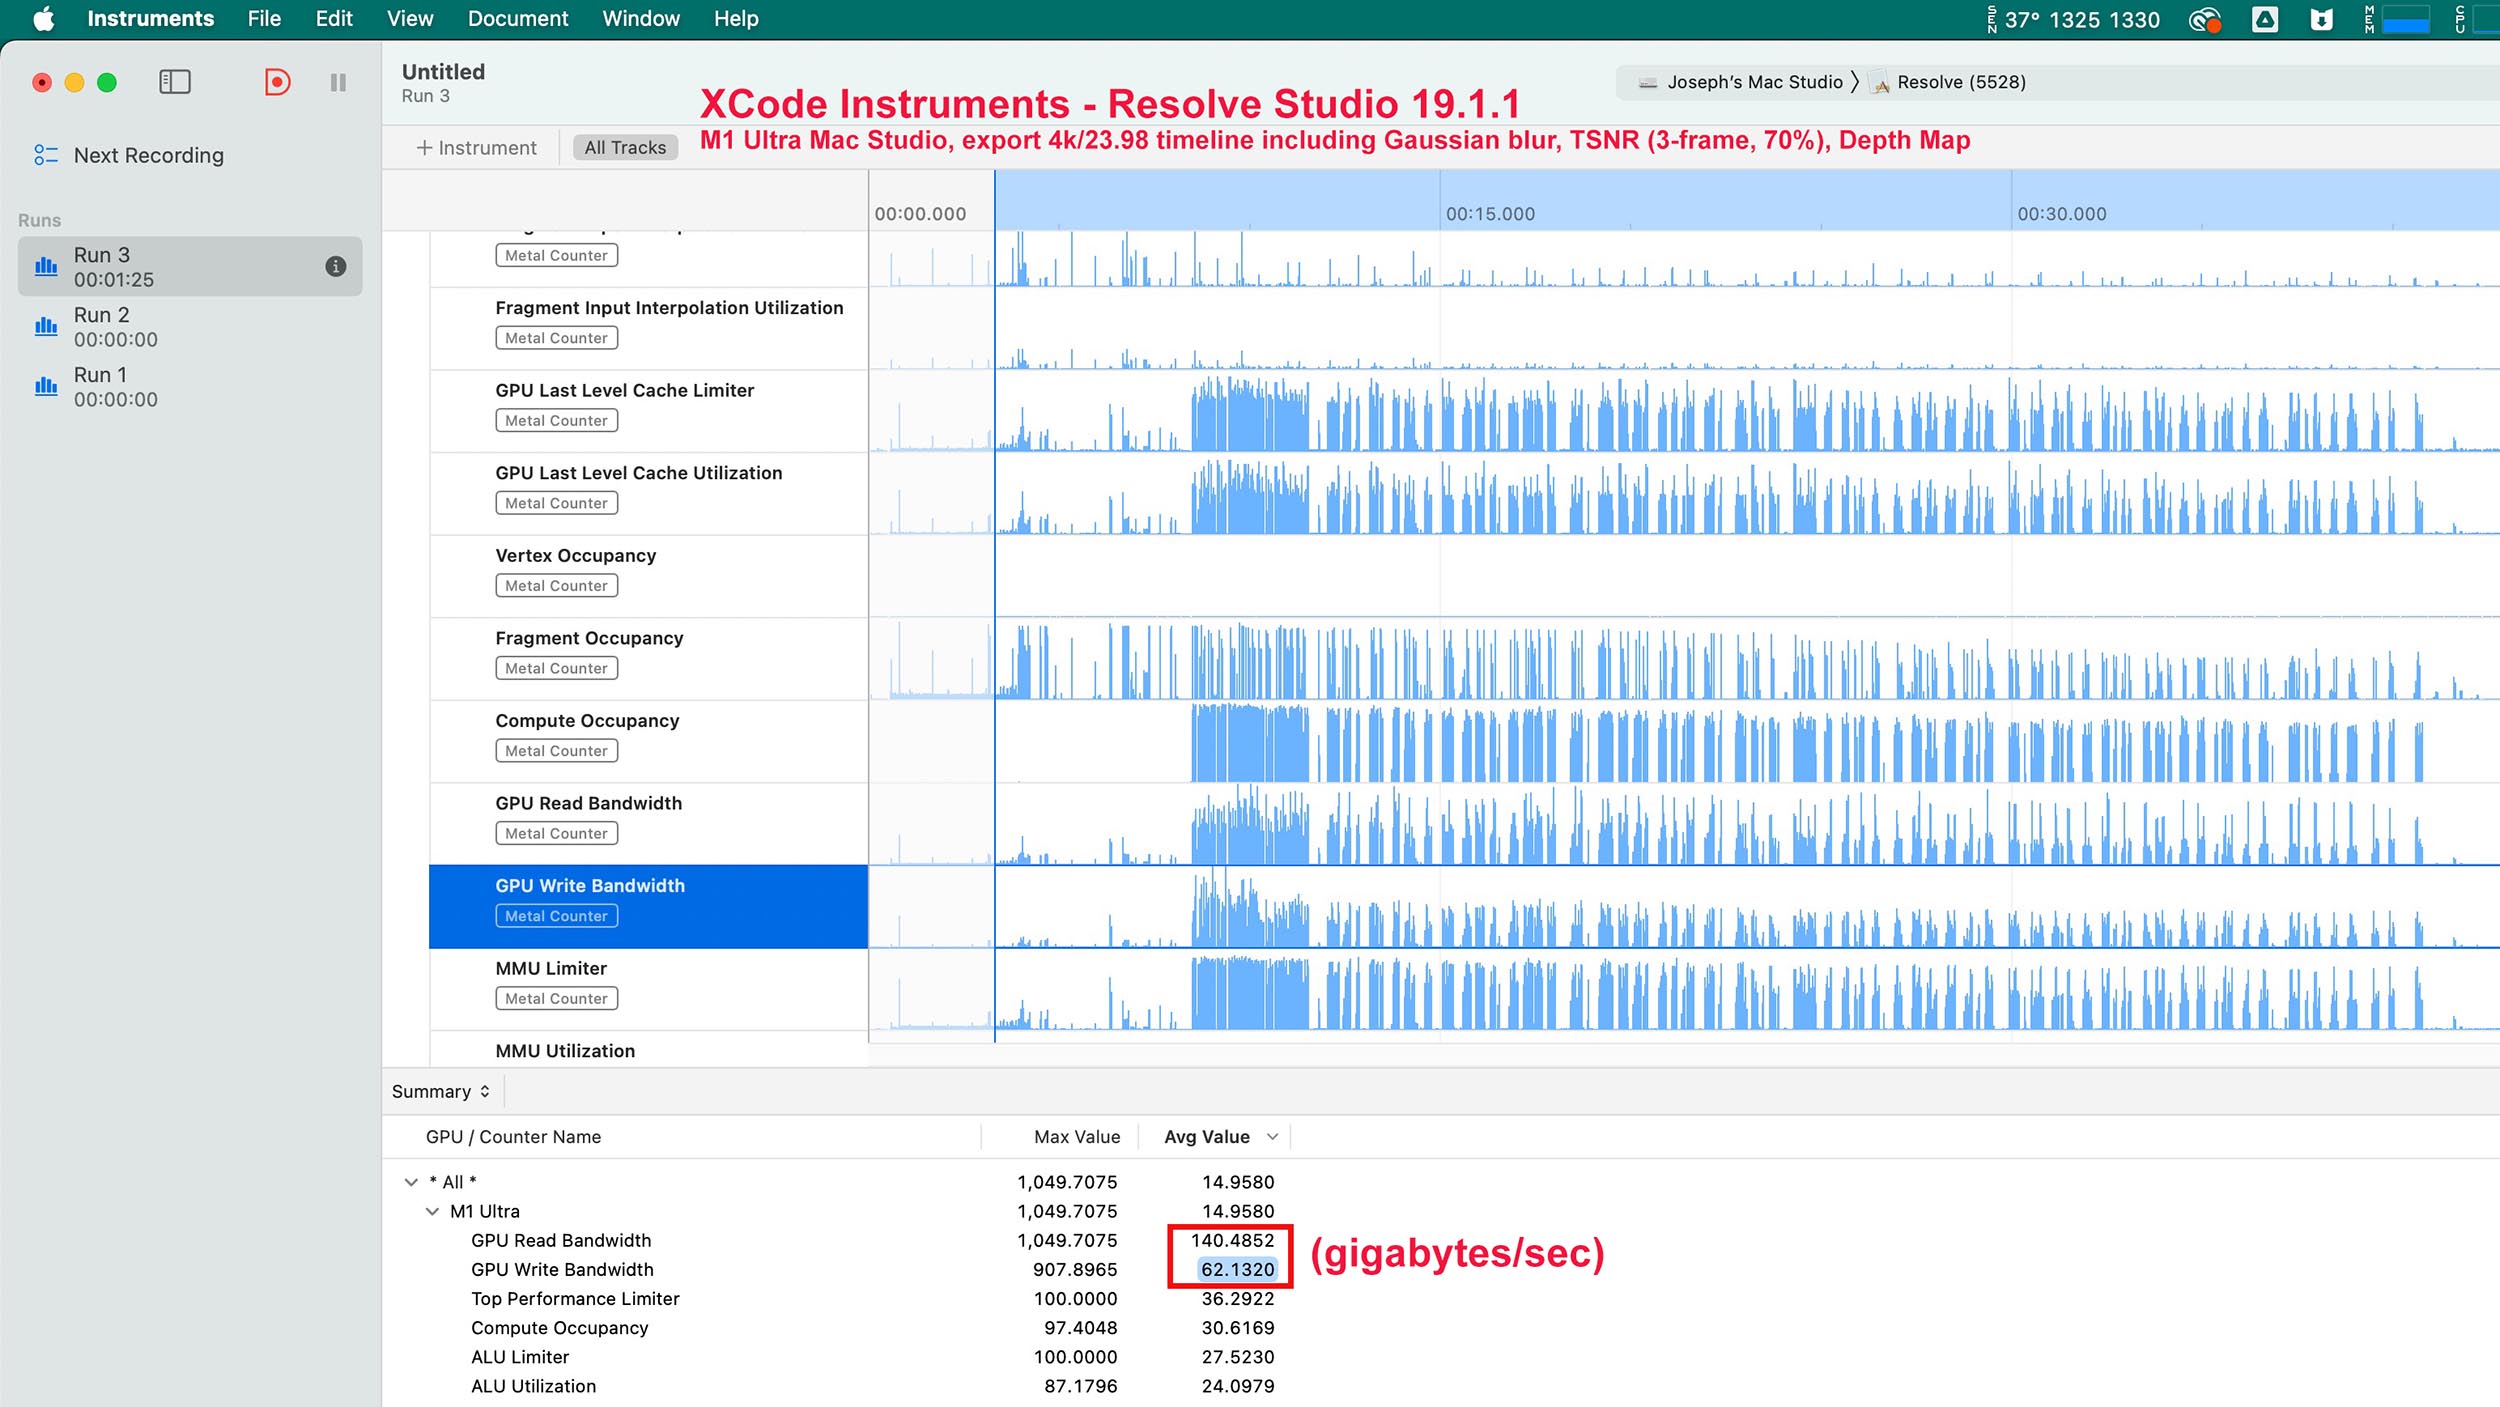
Task: Click the 00:30.000 timeline ruler mark
Action: (2061, 214)
